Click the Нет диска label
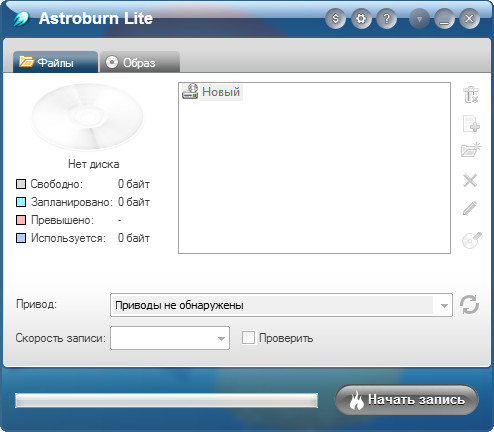The height and width of the screenshot is (432, 494). click(x=93, y=164)
